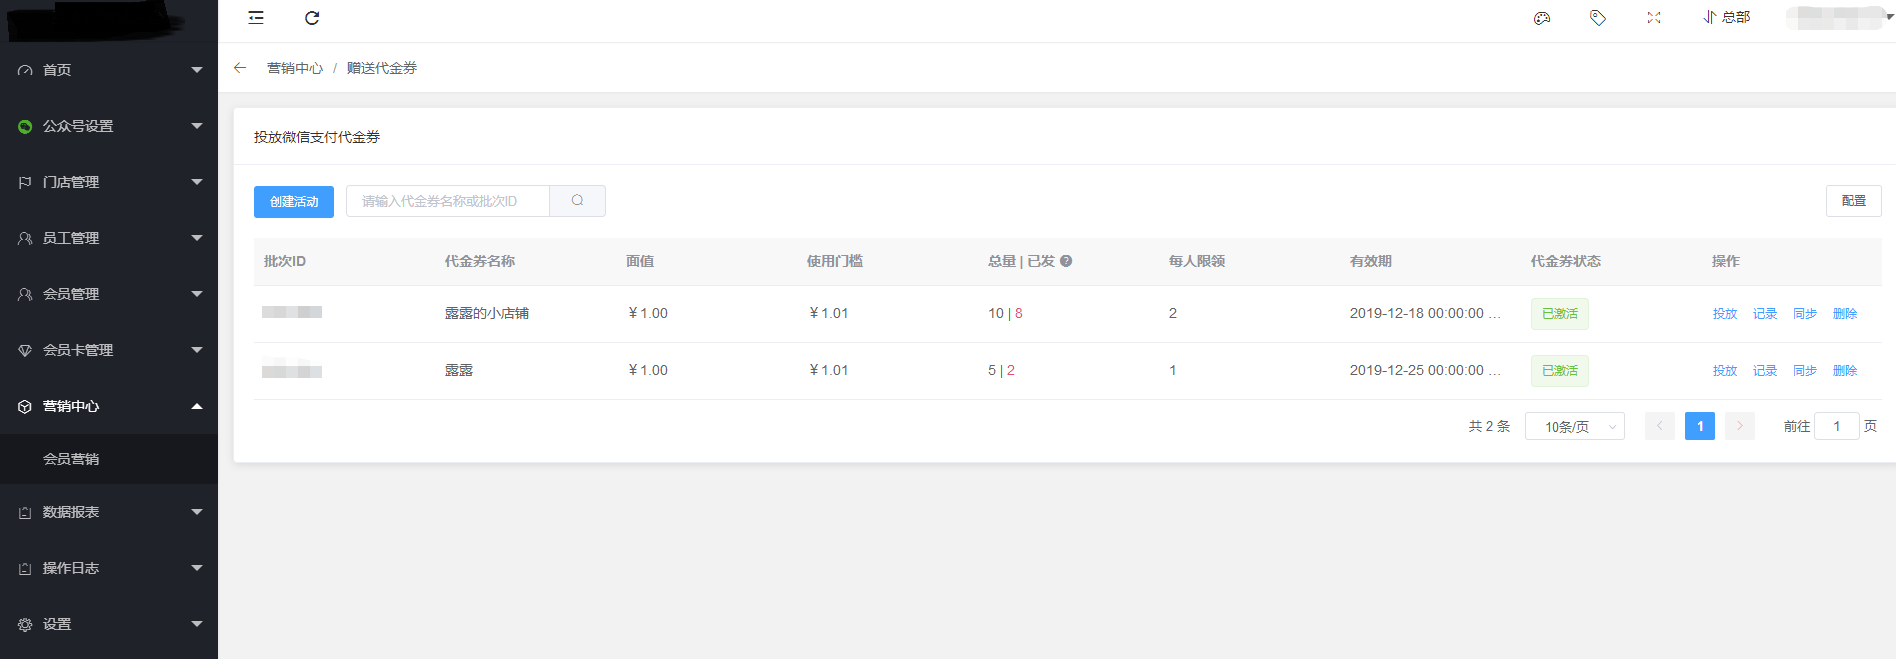Click 投放 for the 露露 coupon row
1896x659 pixels.
click(1725, 371)
